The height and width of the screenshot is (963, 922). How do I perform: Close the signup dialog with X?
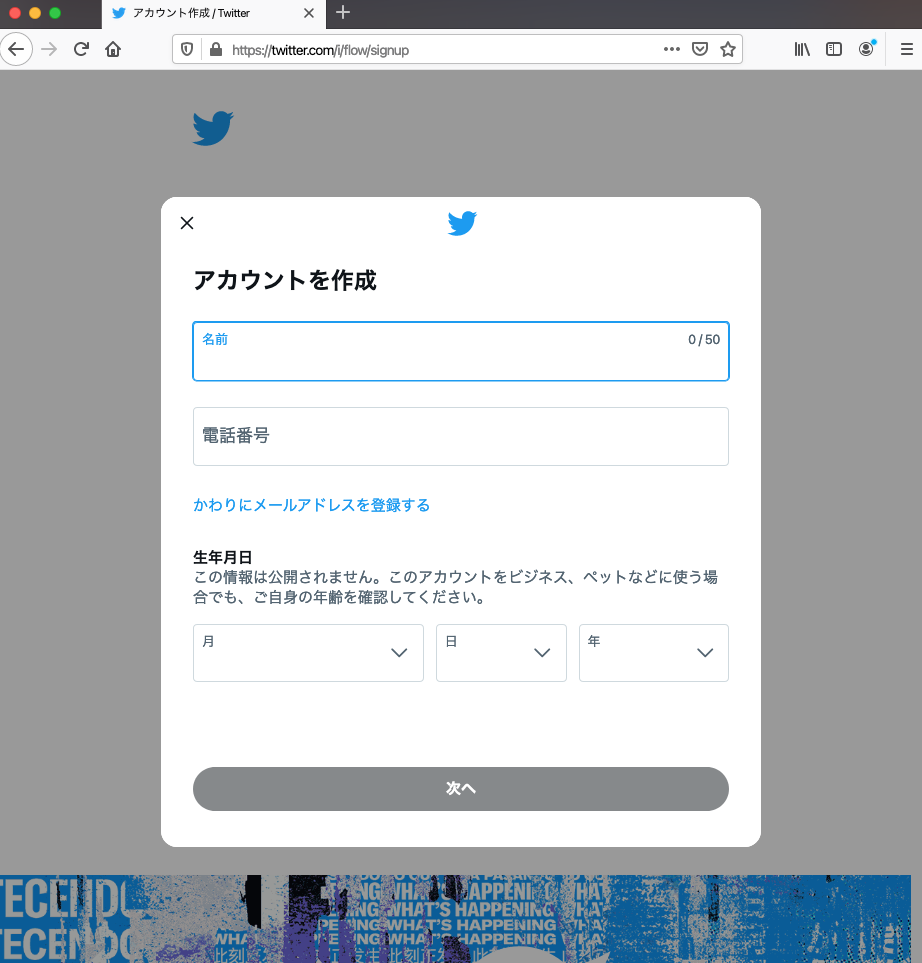coord(187,223)
